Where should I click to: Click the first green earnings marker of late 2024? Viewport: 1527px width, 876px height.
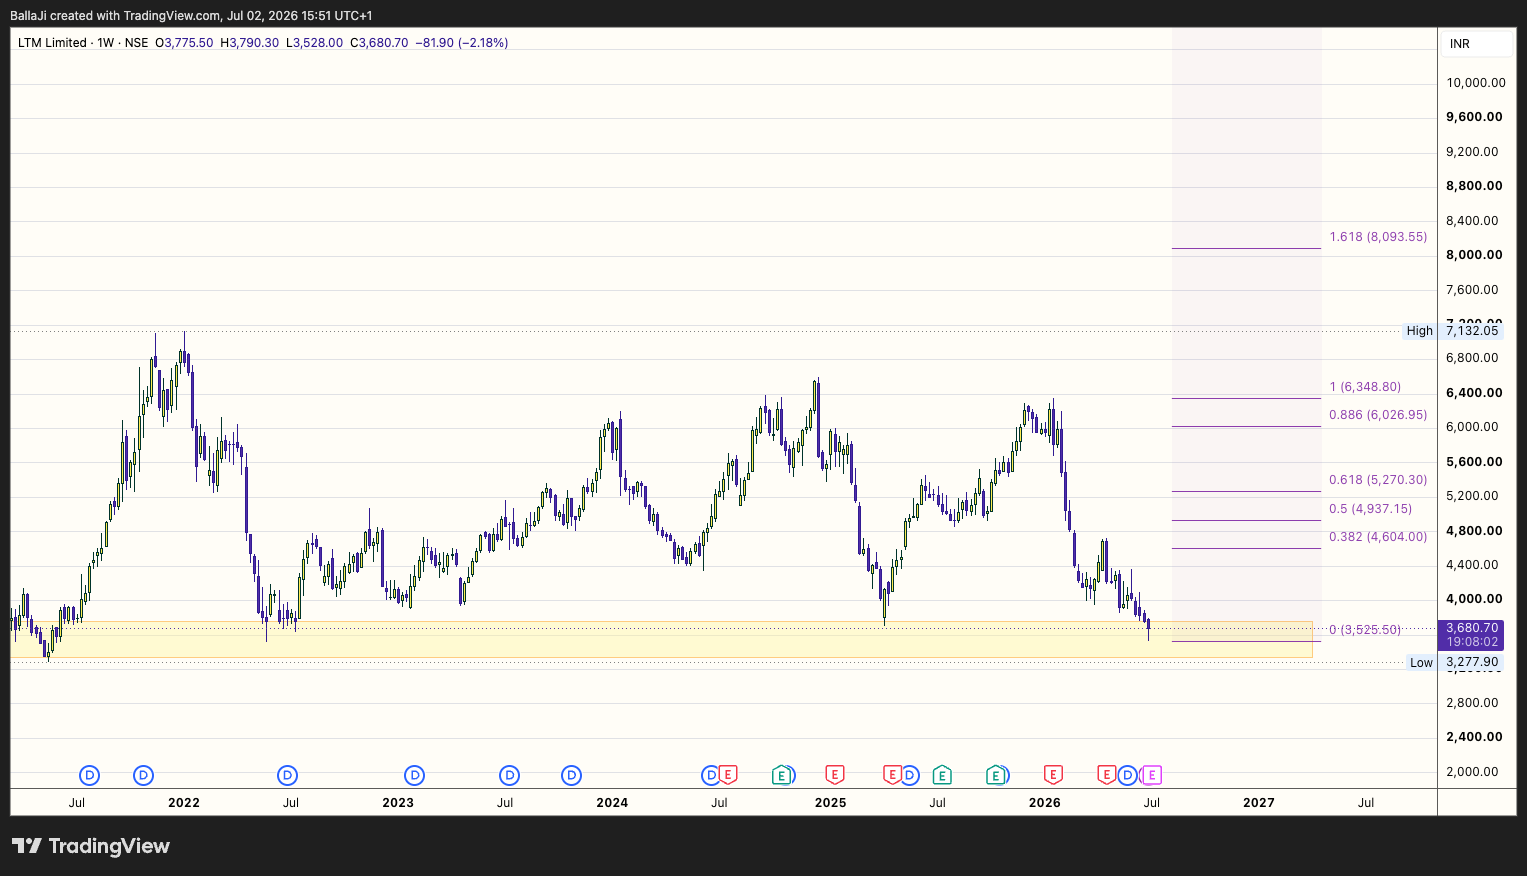781,775
